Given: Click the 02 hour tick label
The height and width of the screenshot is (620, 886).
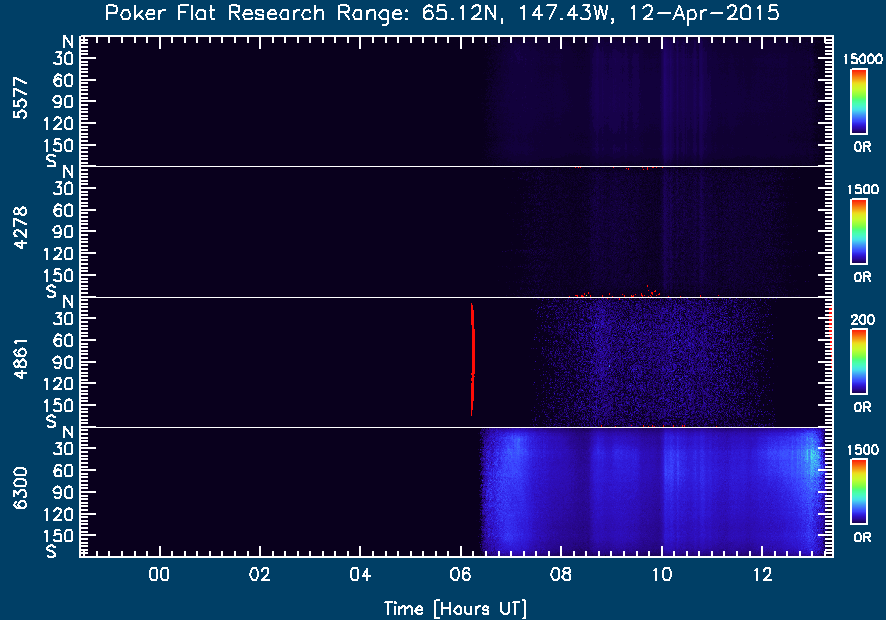Looking at the screenshot, I should [x=259, y=575].
